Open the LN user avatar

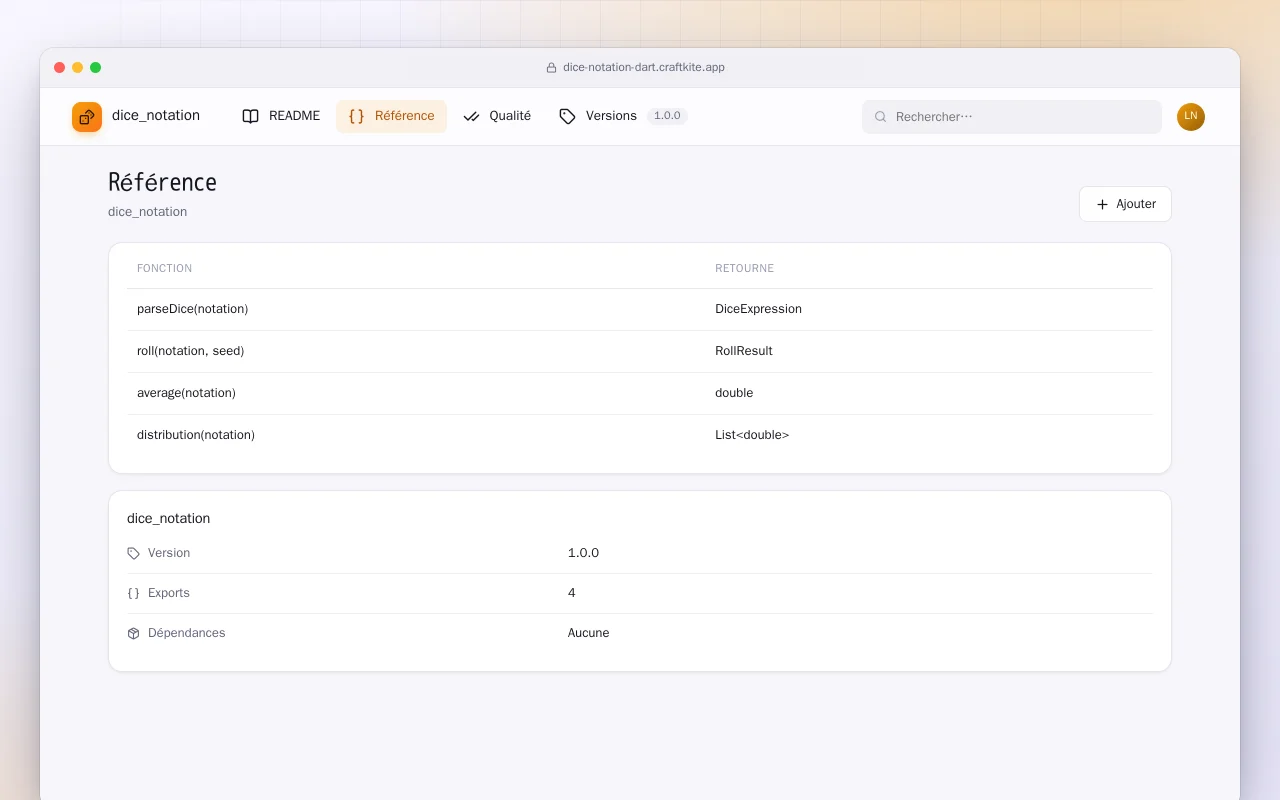[x=1191, y=117]
